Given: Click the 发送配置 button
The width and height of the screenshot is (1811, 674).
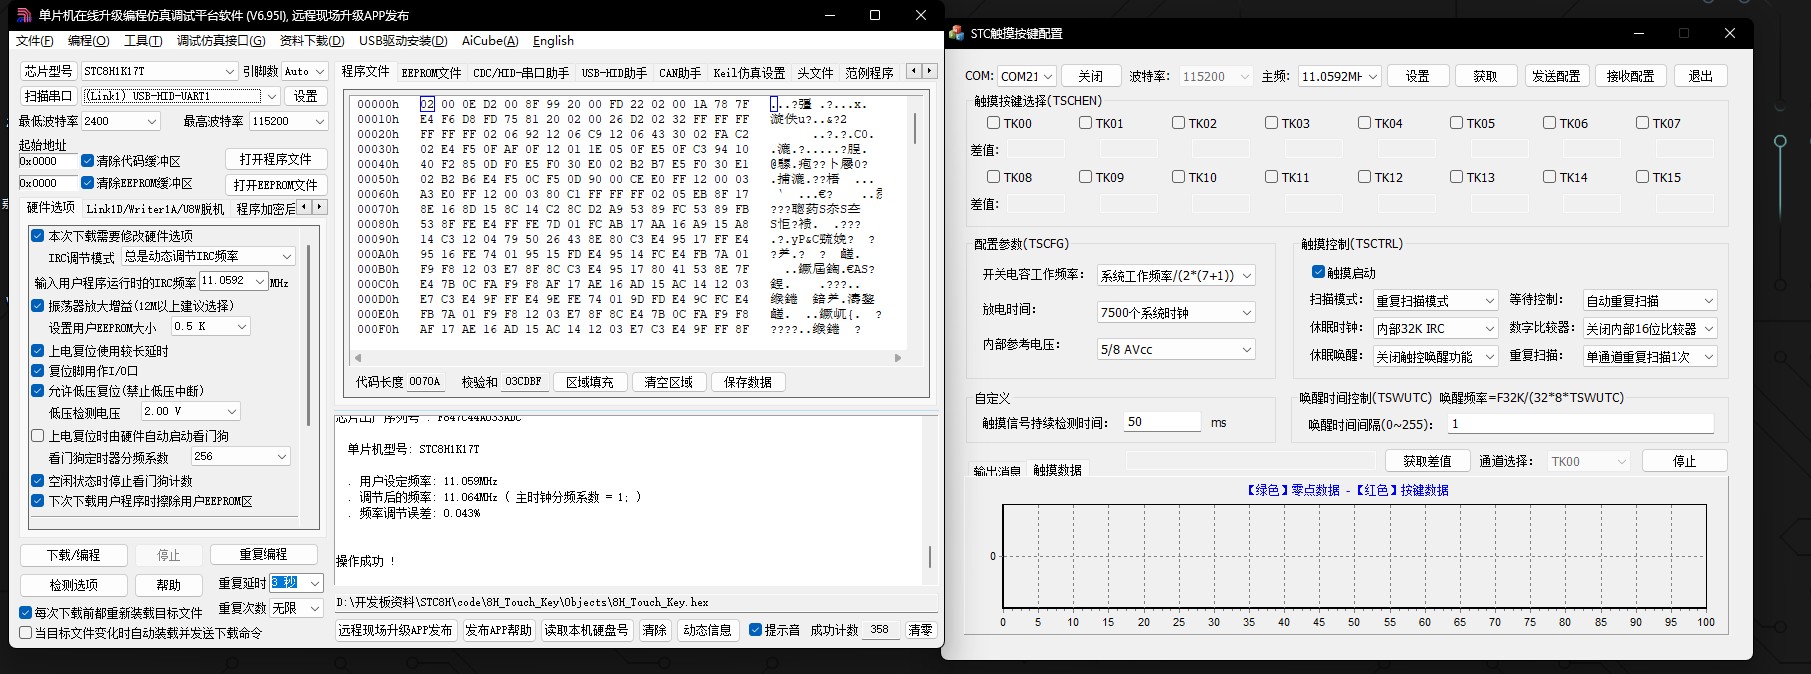Looking at the screenshot, I should (1555, 76).
